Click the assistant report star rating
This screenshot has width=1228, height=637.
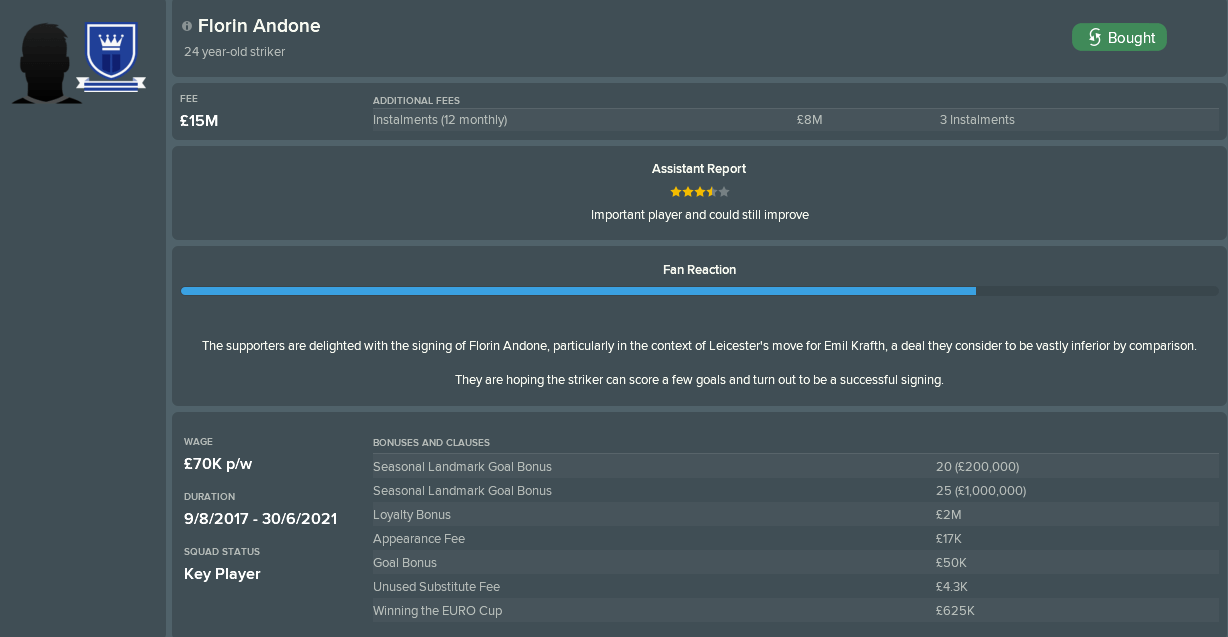tap(700, 191)
